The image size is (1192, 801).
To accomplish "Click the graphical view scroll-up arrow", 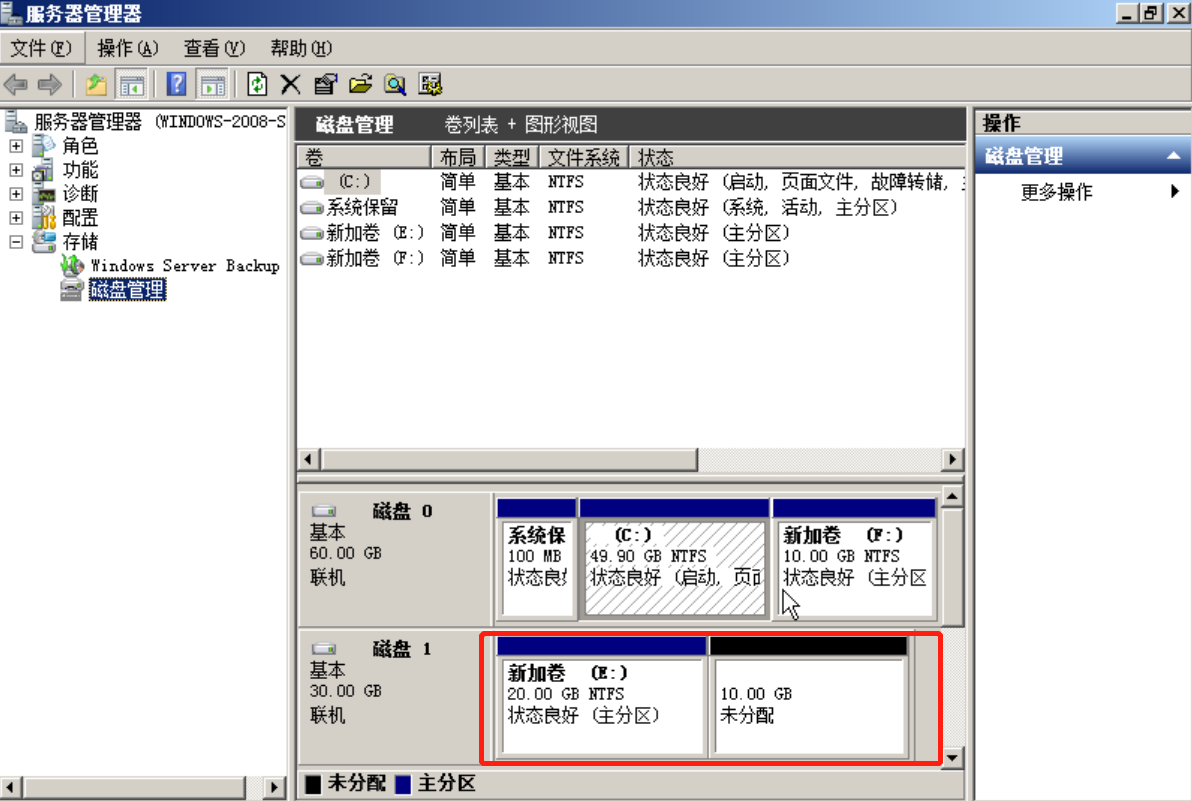I will [x=953, y=497].
